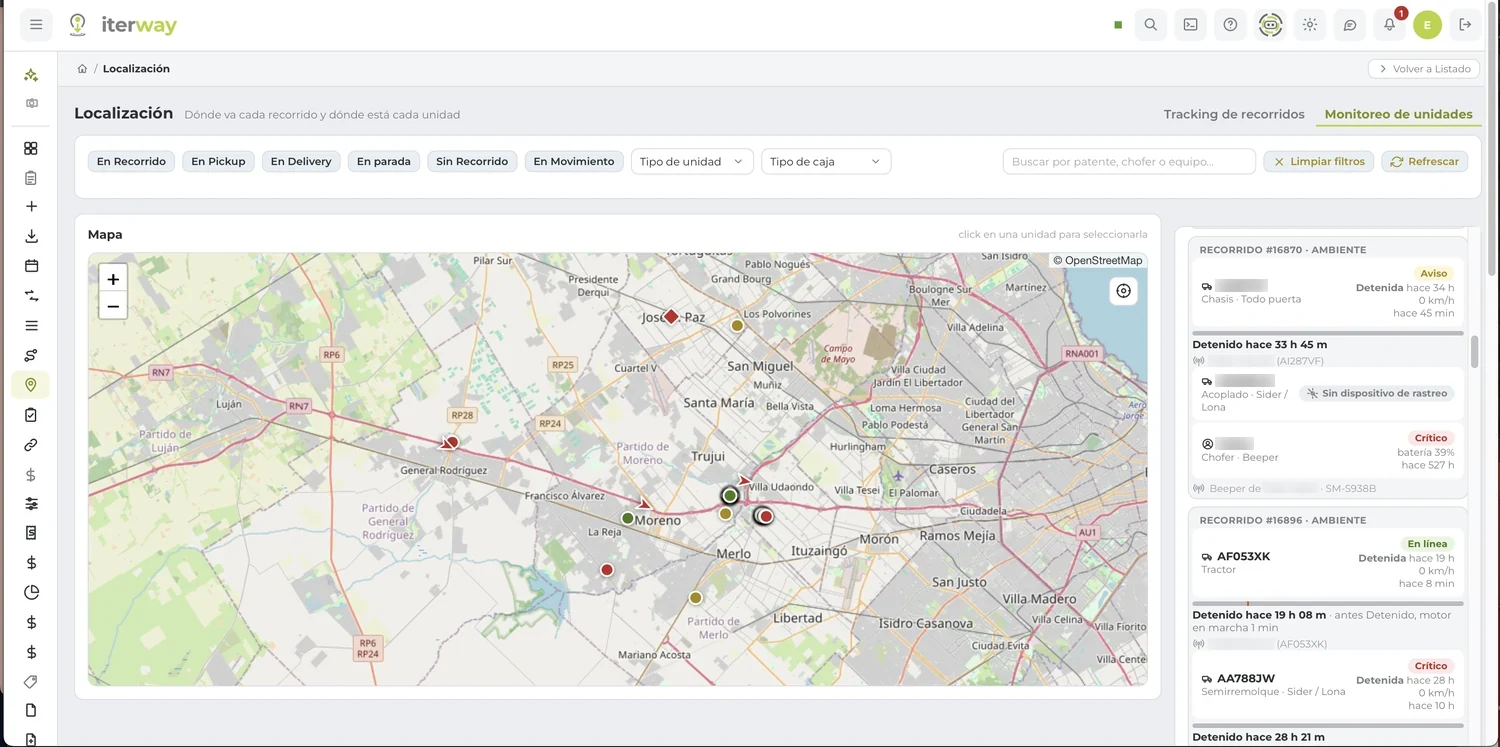
Task: Toggle the En parada filter chip
Action: click(384, 161)
